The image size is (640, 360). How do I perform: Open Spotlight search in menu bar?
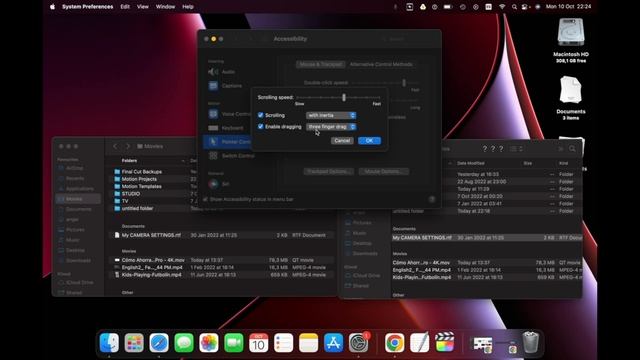[x=514, y=7]
